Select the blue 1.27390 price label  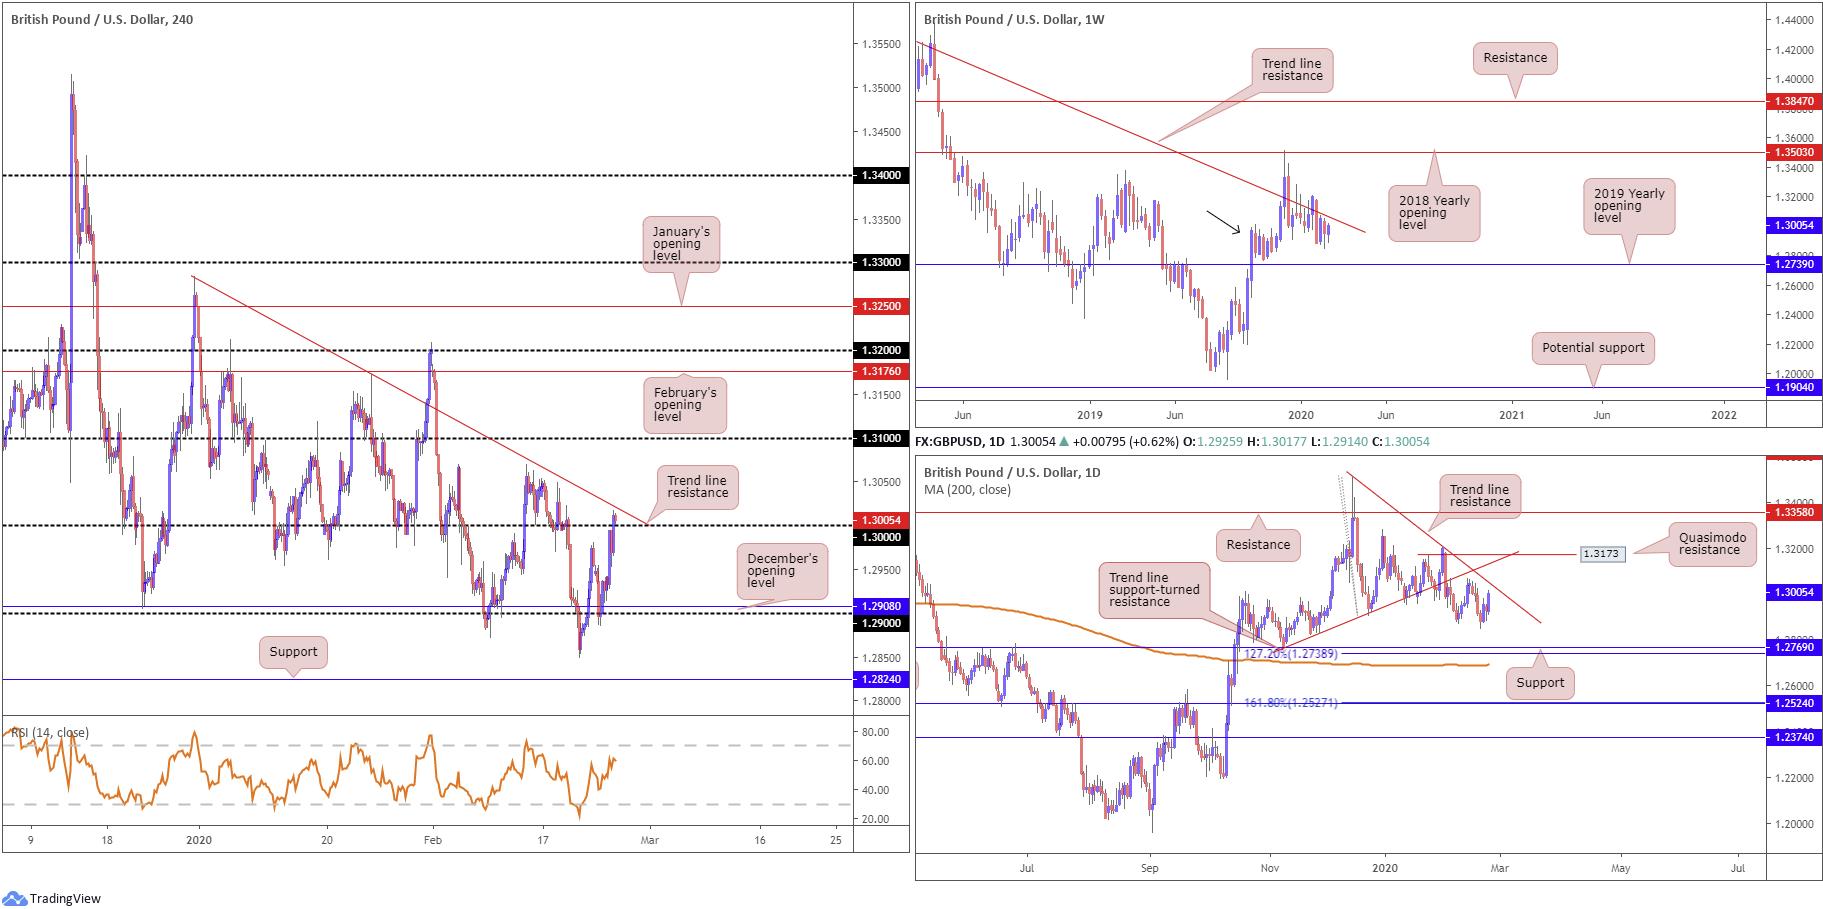point(1794,264)
